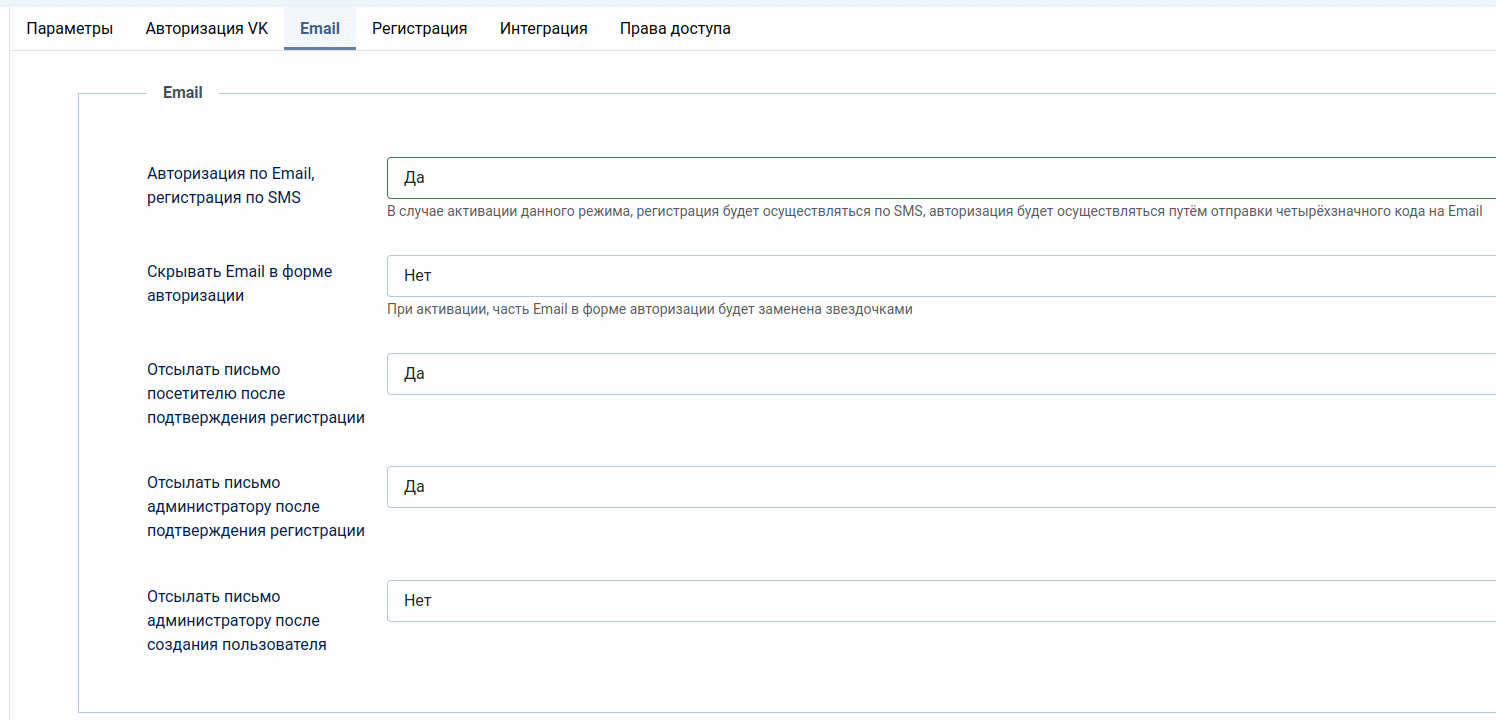Open the Скрывать Email в форме авторизации dropdown
Viewport: 1496px width, 720px height.
941,276
